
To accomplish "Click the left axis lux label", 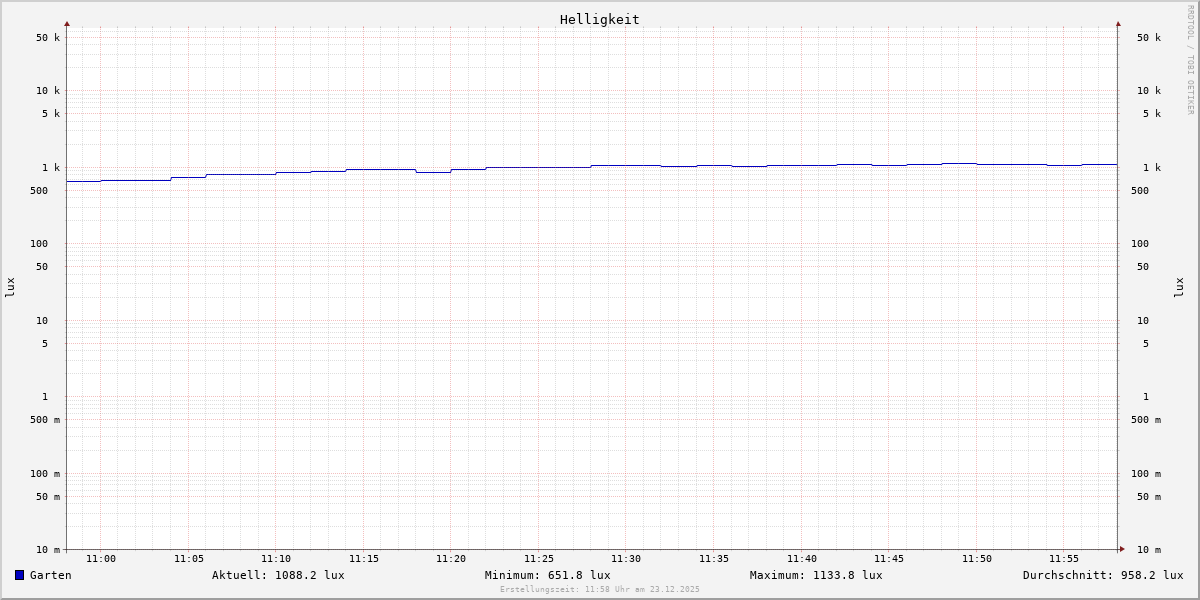I will tap(10, 287).
